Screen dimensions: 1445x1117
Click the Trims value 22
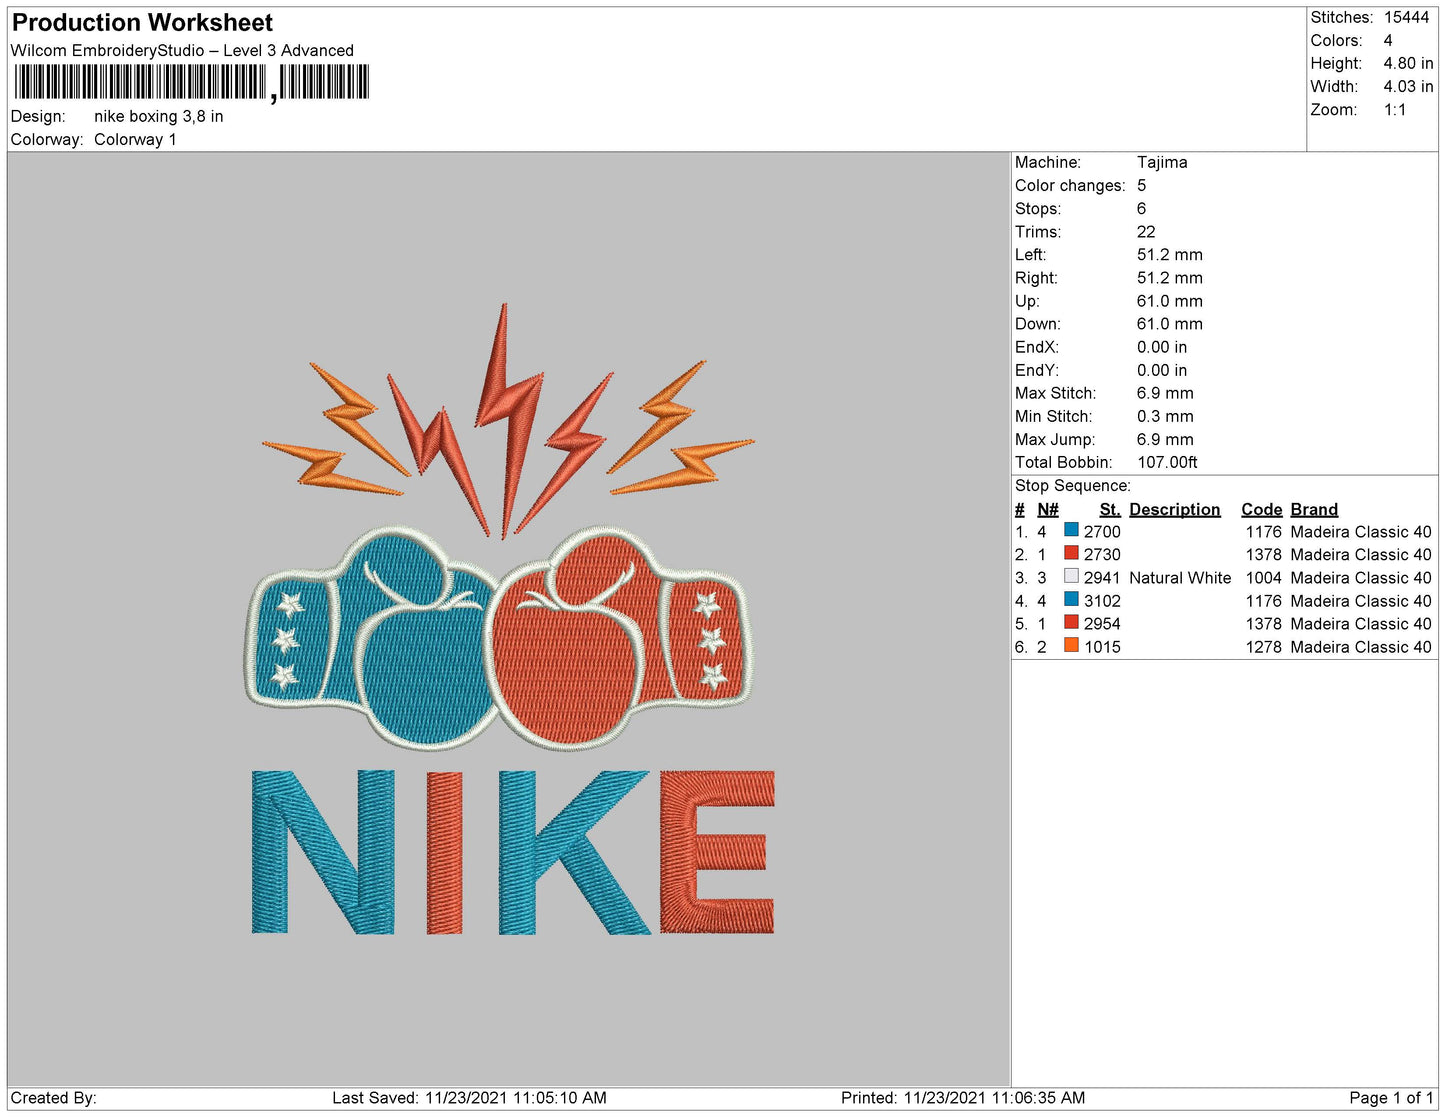click(x=1146, y=231)
